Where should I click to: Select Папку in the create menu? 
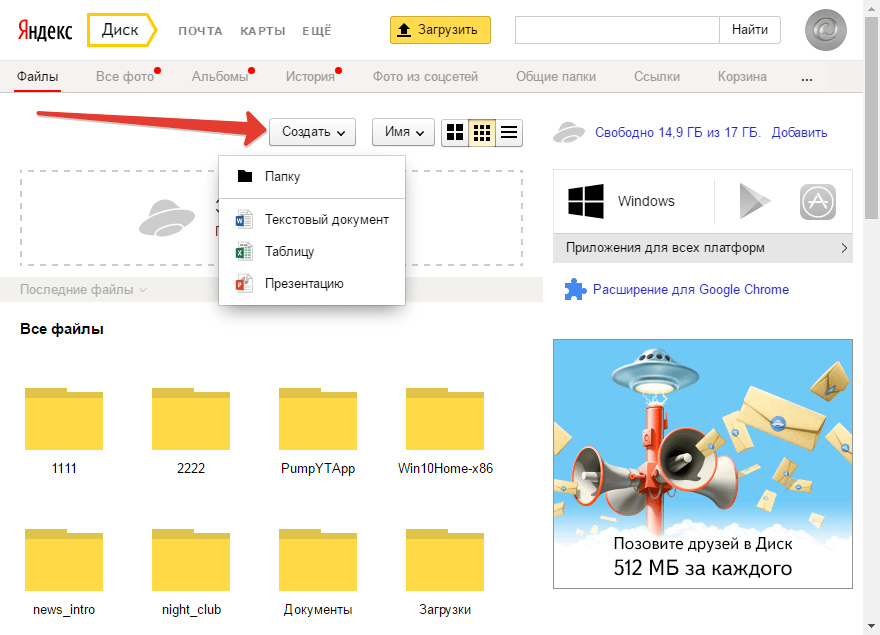click(282, 177)
